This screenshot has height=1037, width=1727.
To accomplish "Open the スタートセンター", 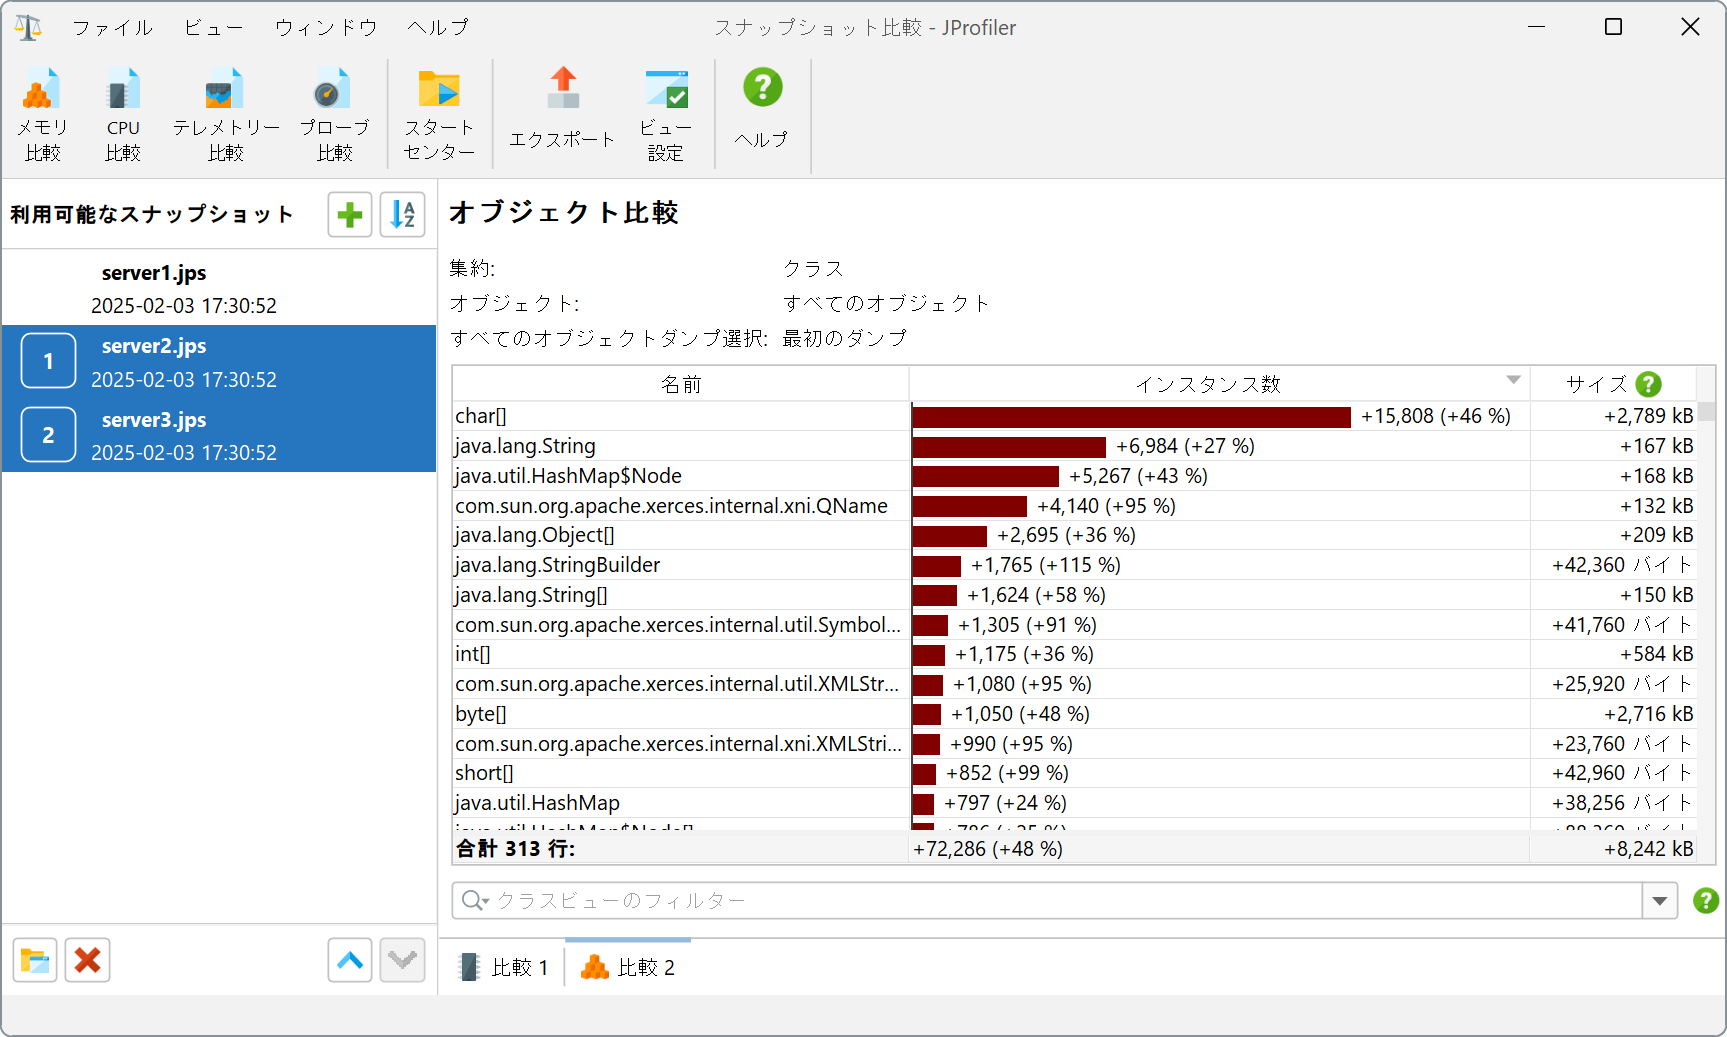I will coord(439,114).
